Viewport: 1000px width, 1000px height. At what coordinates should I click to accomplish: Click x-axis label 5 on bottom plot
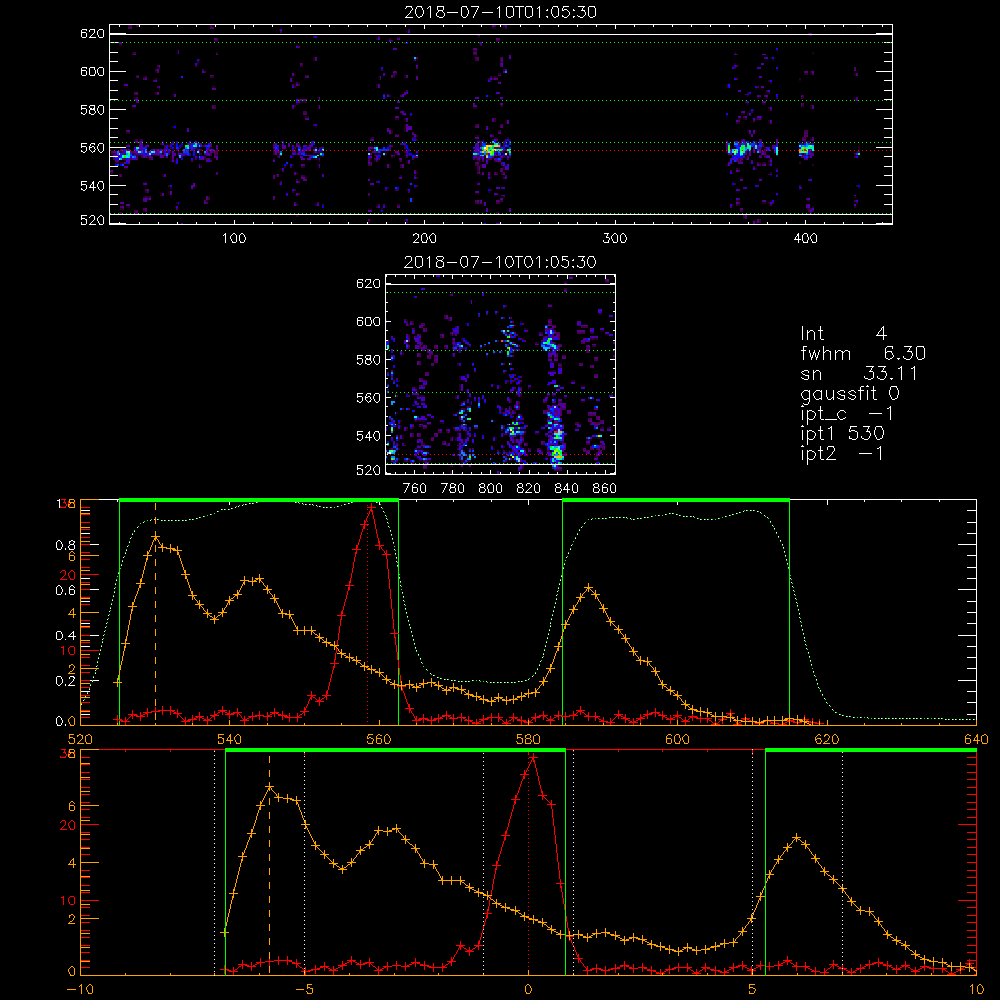(753, 990)
